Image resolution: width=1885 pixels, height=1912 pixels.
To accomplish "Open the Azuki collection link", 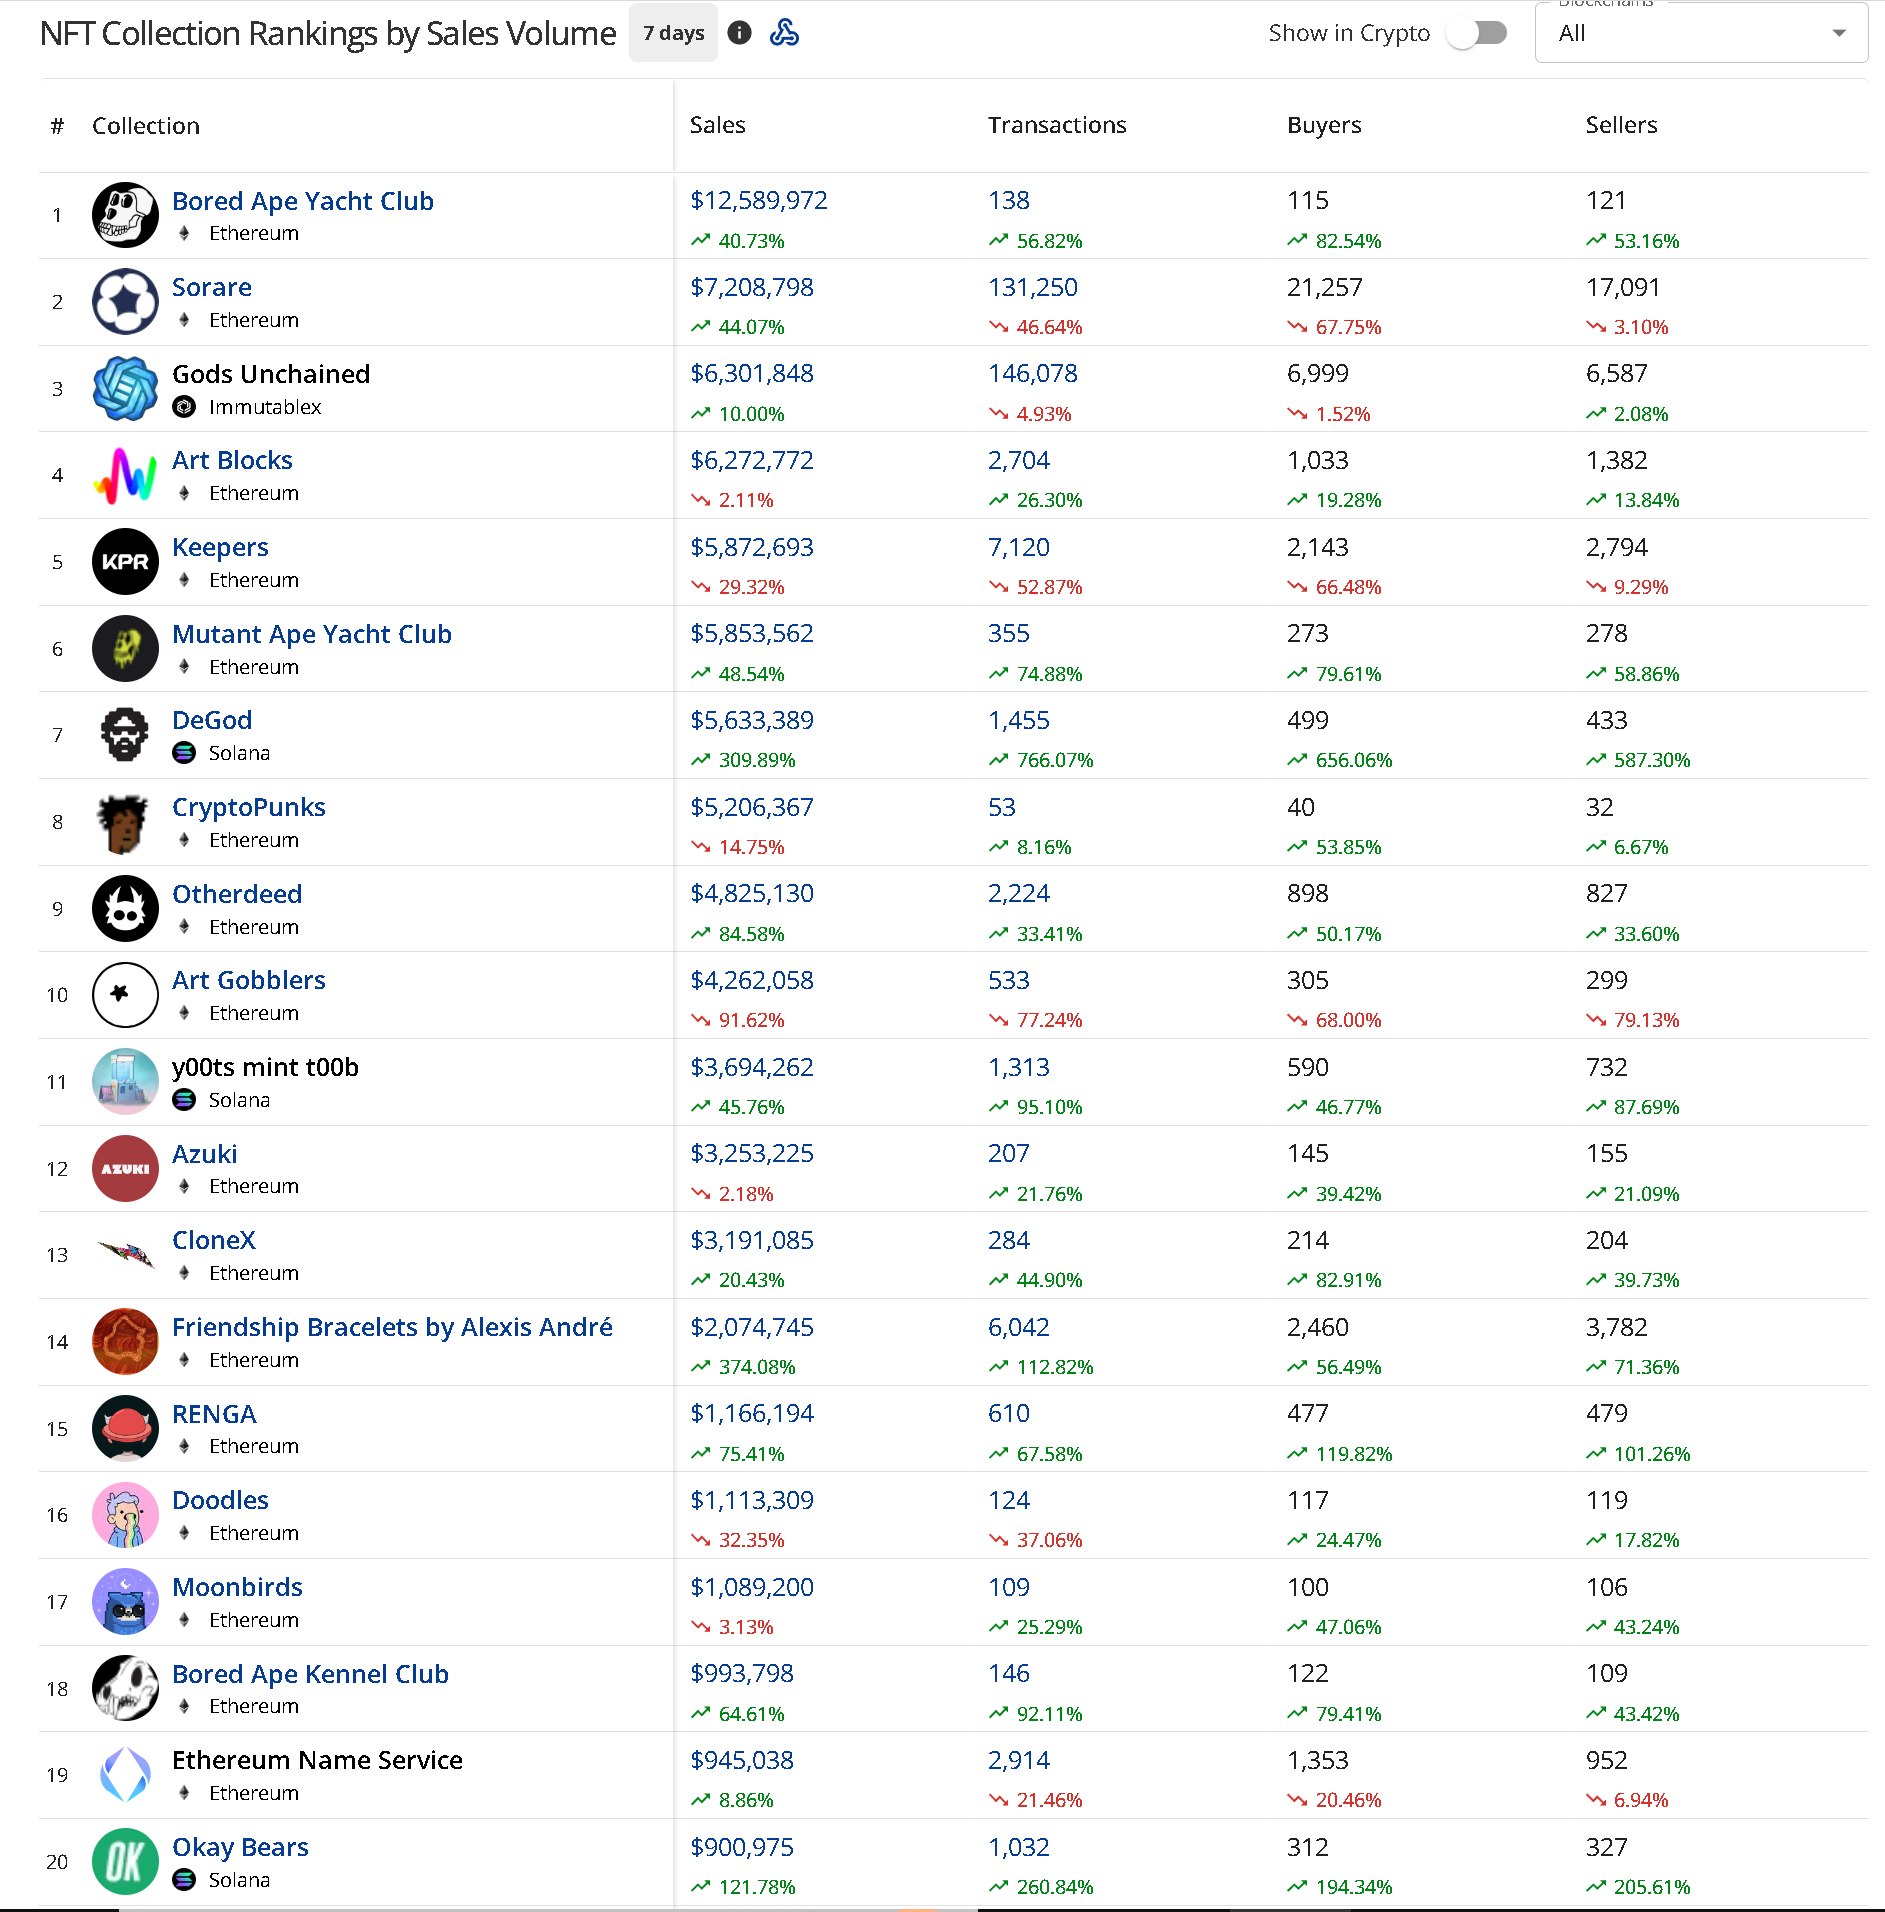I will pos(205,1154).
